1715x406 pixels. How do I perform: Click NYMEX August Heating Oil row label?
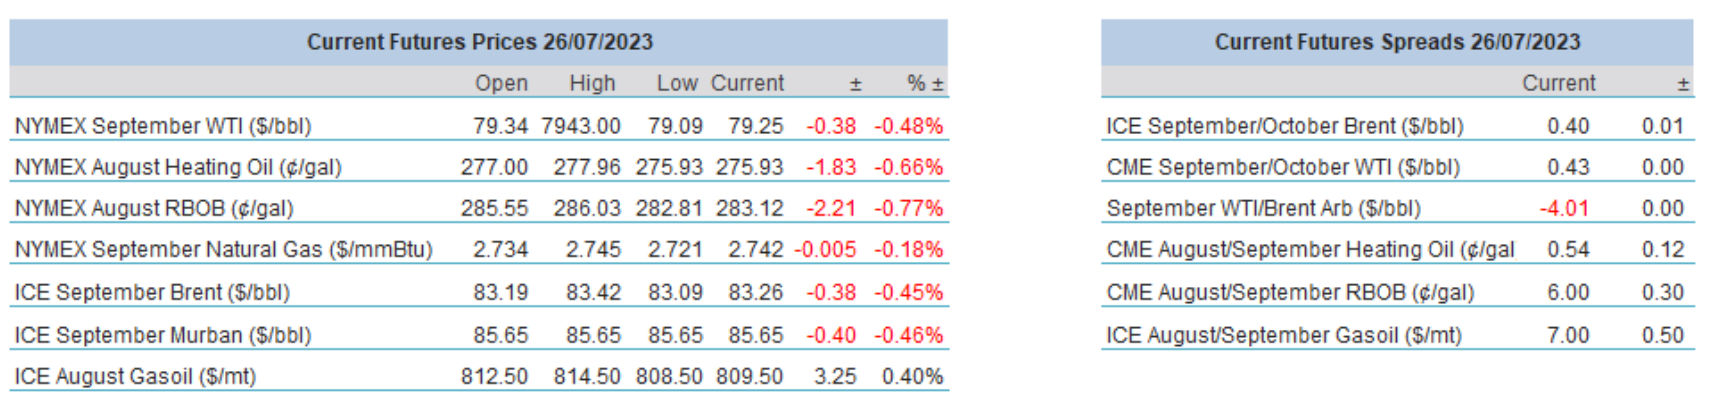tap(178, 167)
